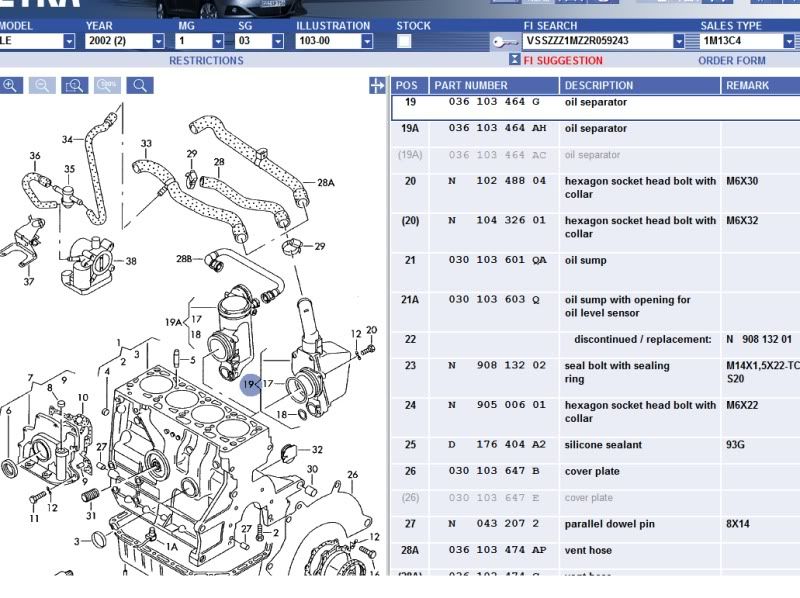
Task: Select the zoom-to-area tool
Action: pos(74,86)
